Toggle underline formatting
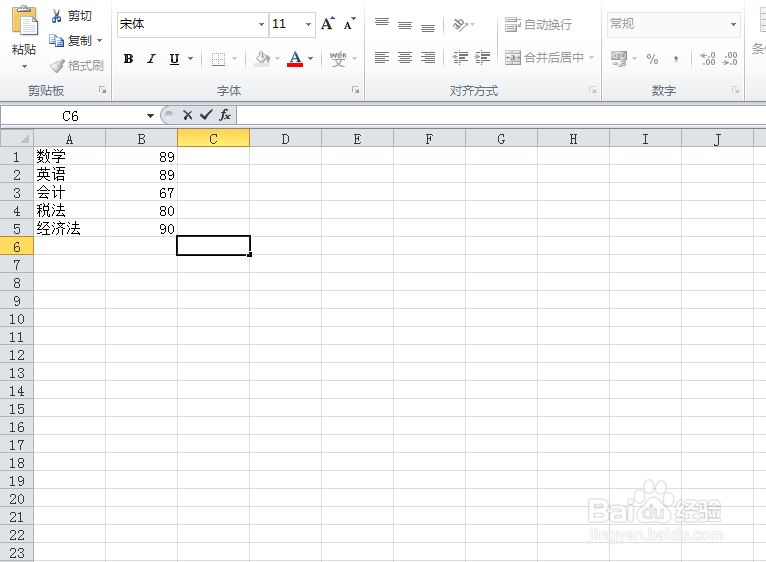Screen dimensions: 766x562 (174, 59)
